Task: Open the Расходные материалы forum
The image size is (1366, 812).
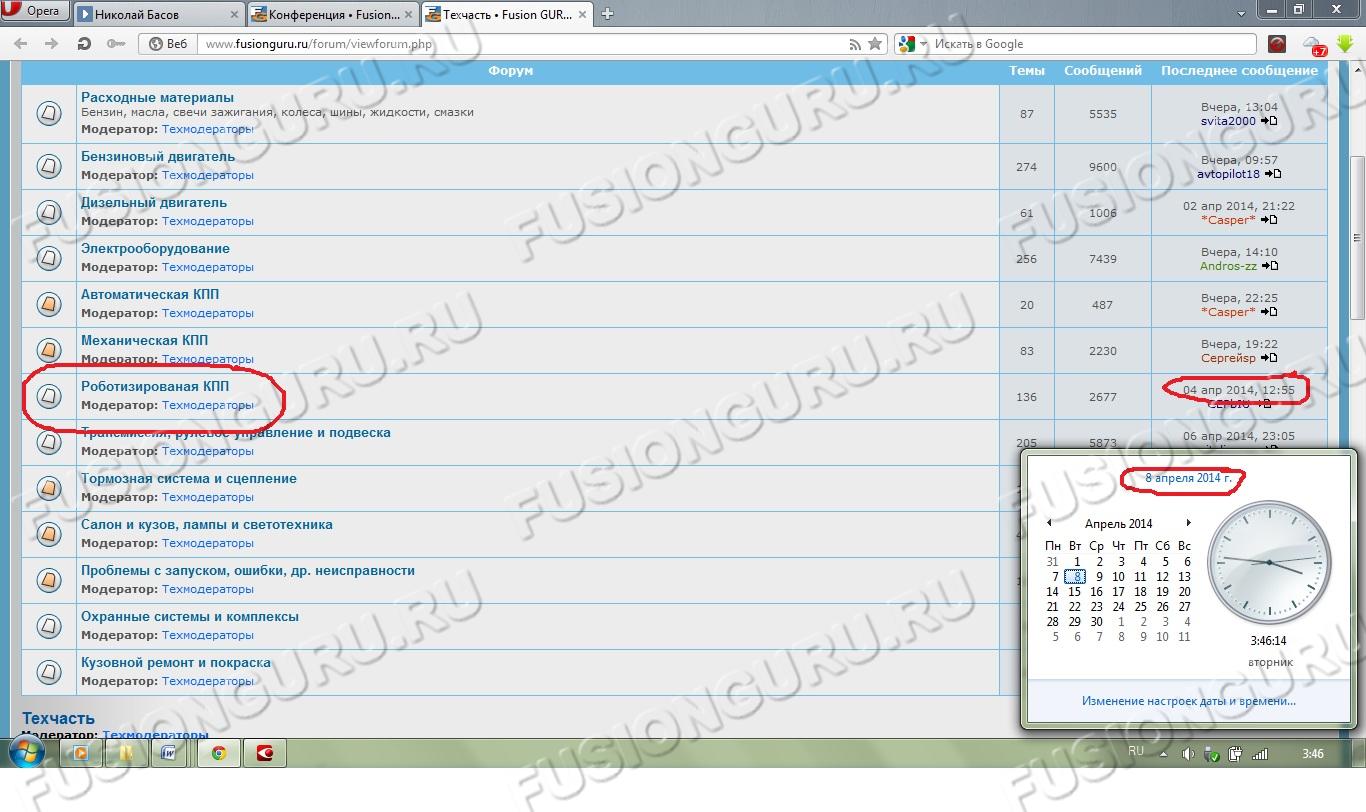Action: (157, 97)
